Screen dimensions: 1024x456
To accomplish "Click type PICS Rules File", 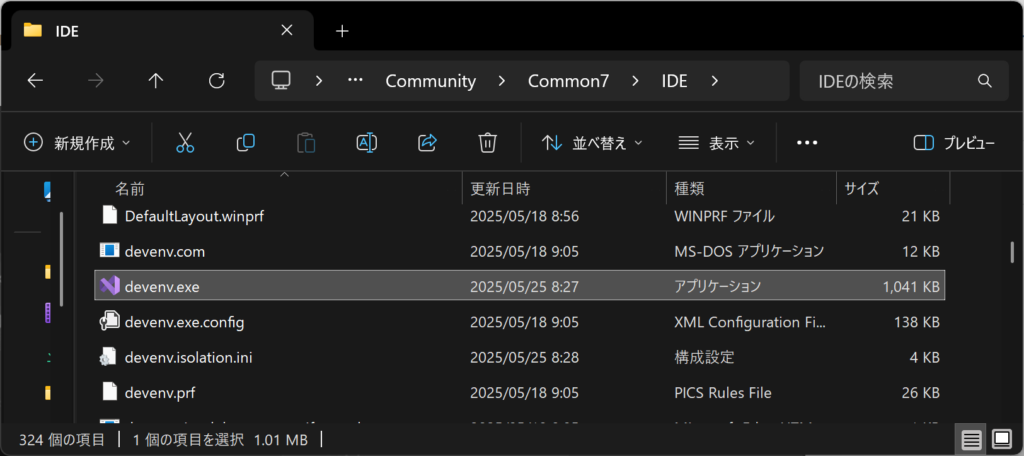I will click(x=722, y=393).
